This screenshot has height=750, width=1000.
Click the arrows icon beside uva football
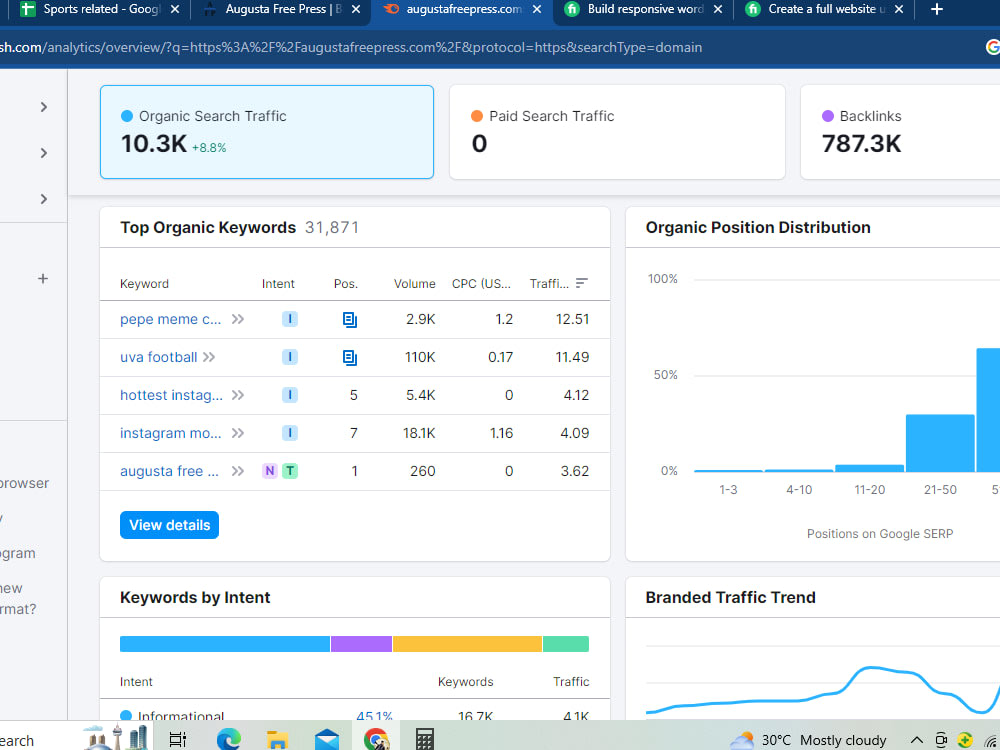click(x=209, y=357)
